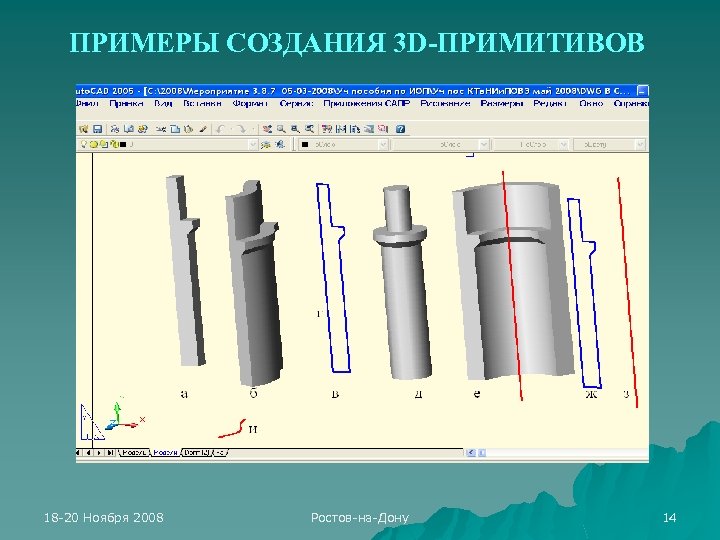Viewport: 720px width, 540px height.
Task: Click the Plot printer icon
Action: click(x=115, y=129)
